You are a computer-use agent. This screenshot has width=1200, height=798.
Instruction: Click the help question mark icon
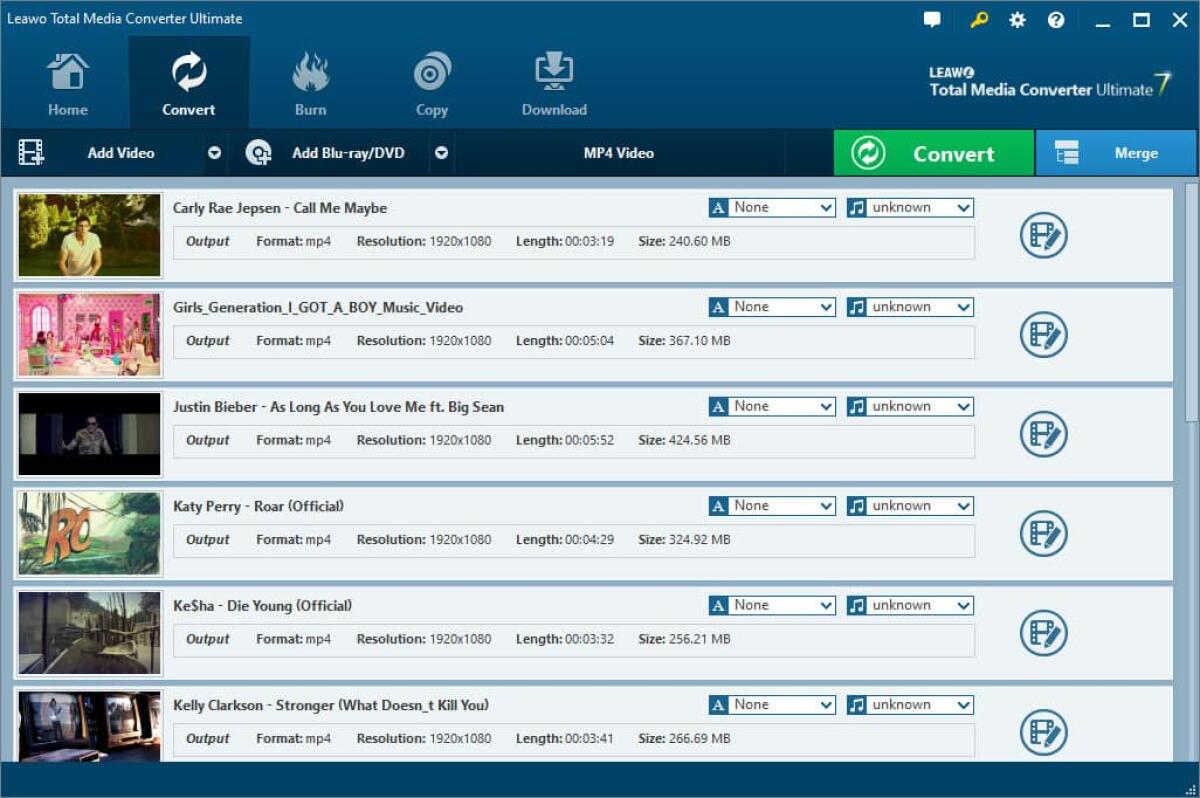click(1056, 20)
